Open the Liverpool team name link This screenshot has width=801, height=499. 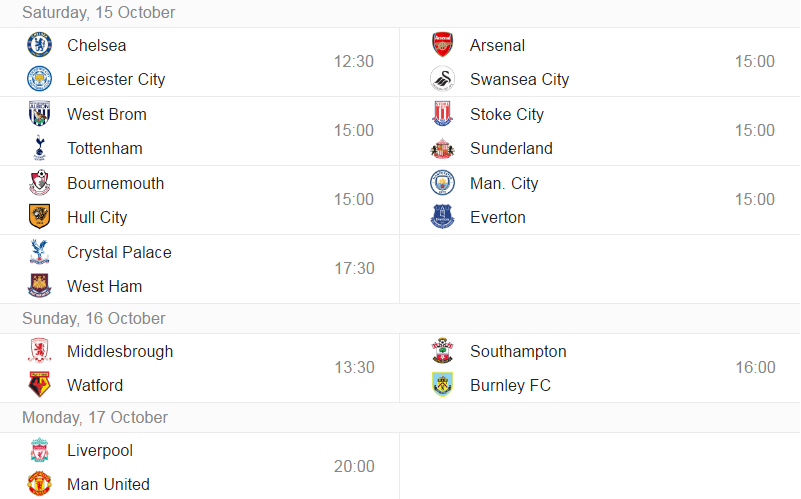pyautogui.click(x=100, y=450)
